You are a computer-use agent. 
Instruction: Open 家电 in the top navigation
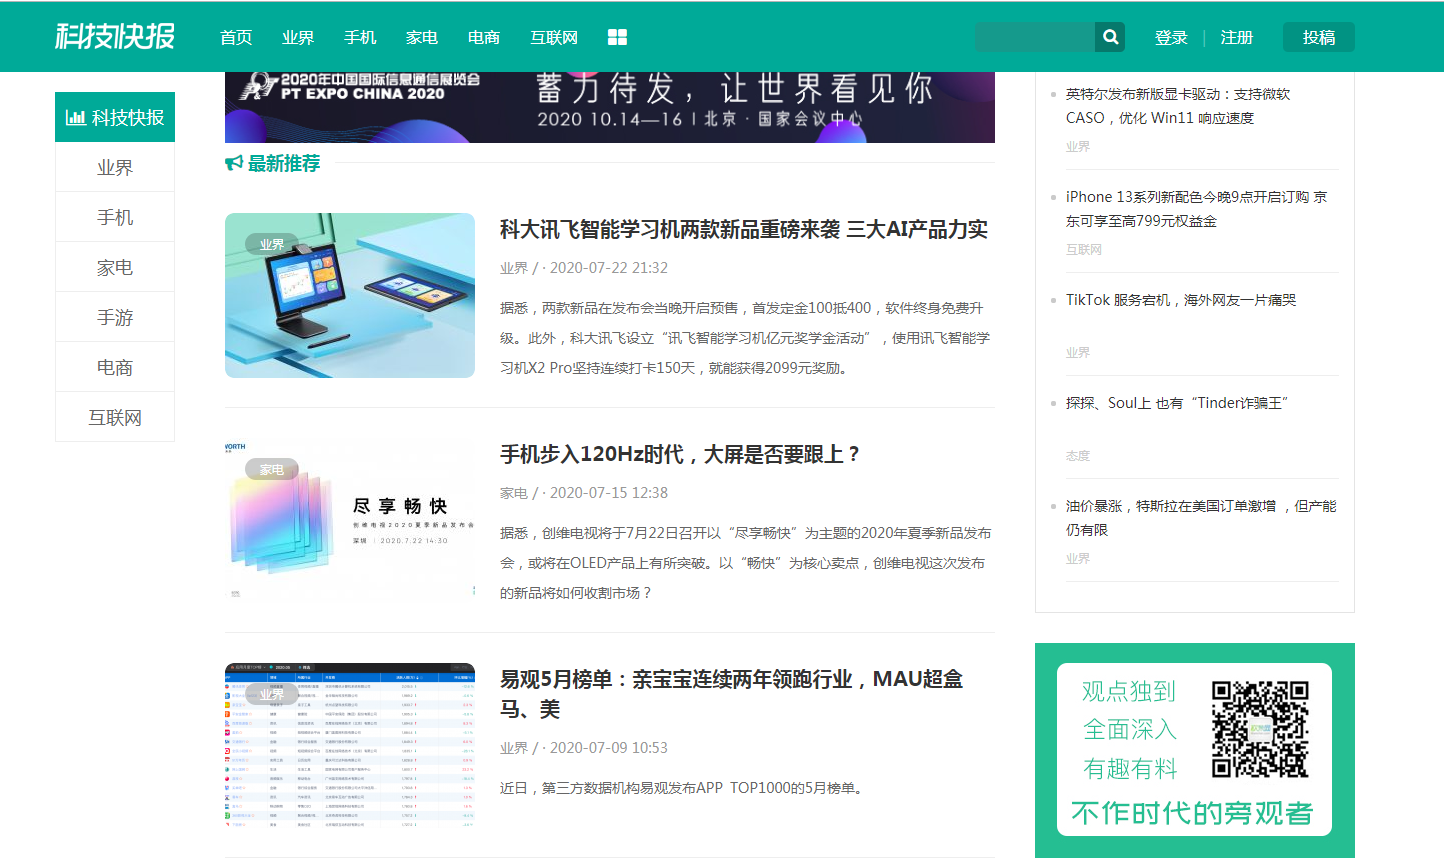point(422,37)
